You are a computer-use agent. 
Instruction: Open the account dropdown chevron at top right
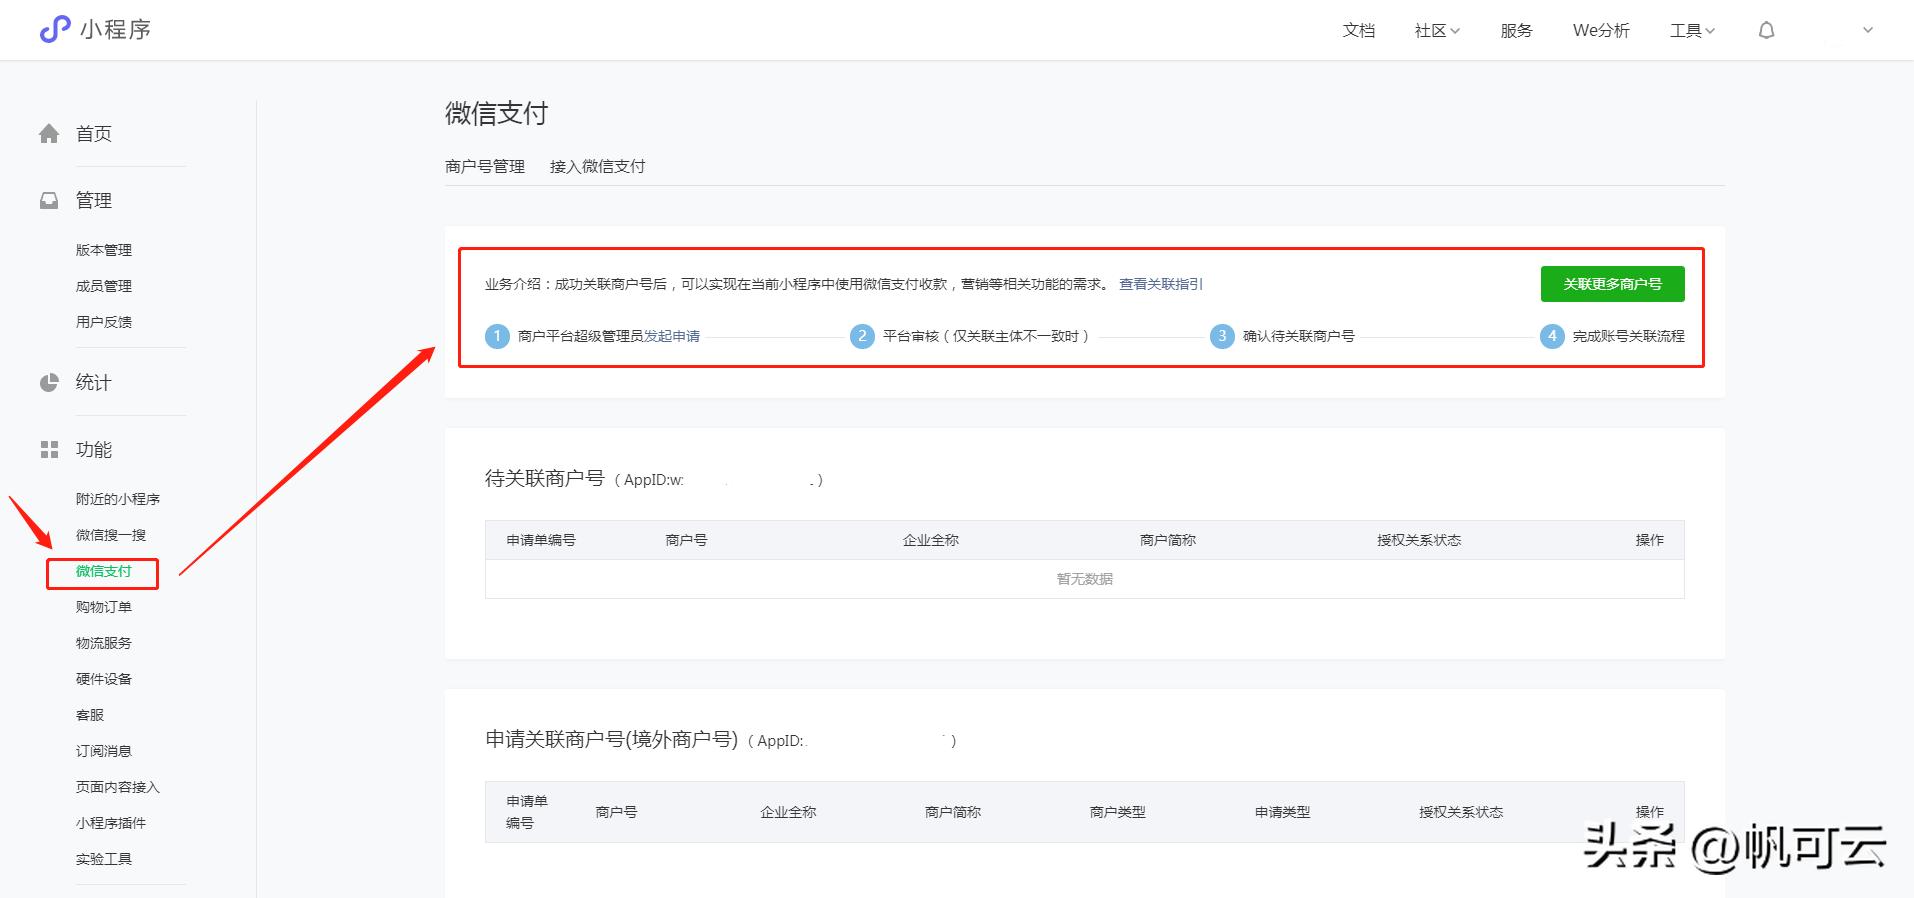(x=1867, y=31)
